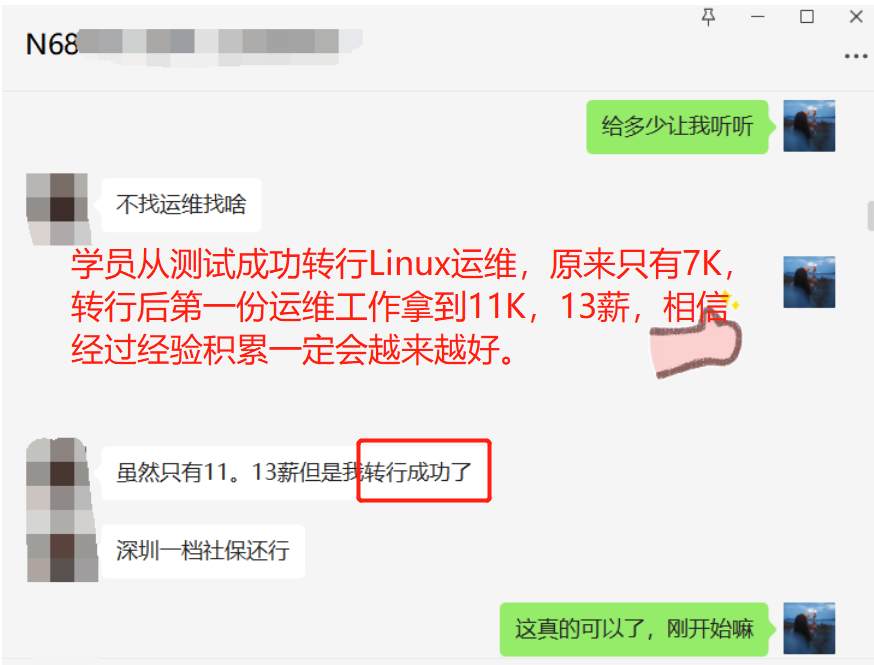Viewport: 874px width, 665px height.
Task: Select the message 不找运维找啥
Action: [x=181, y=205]
